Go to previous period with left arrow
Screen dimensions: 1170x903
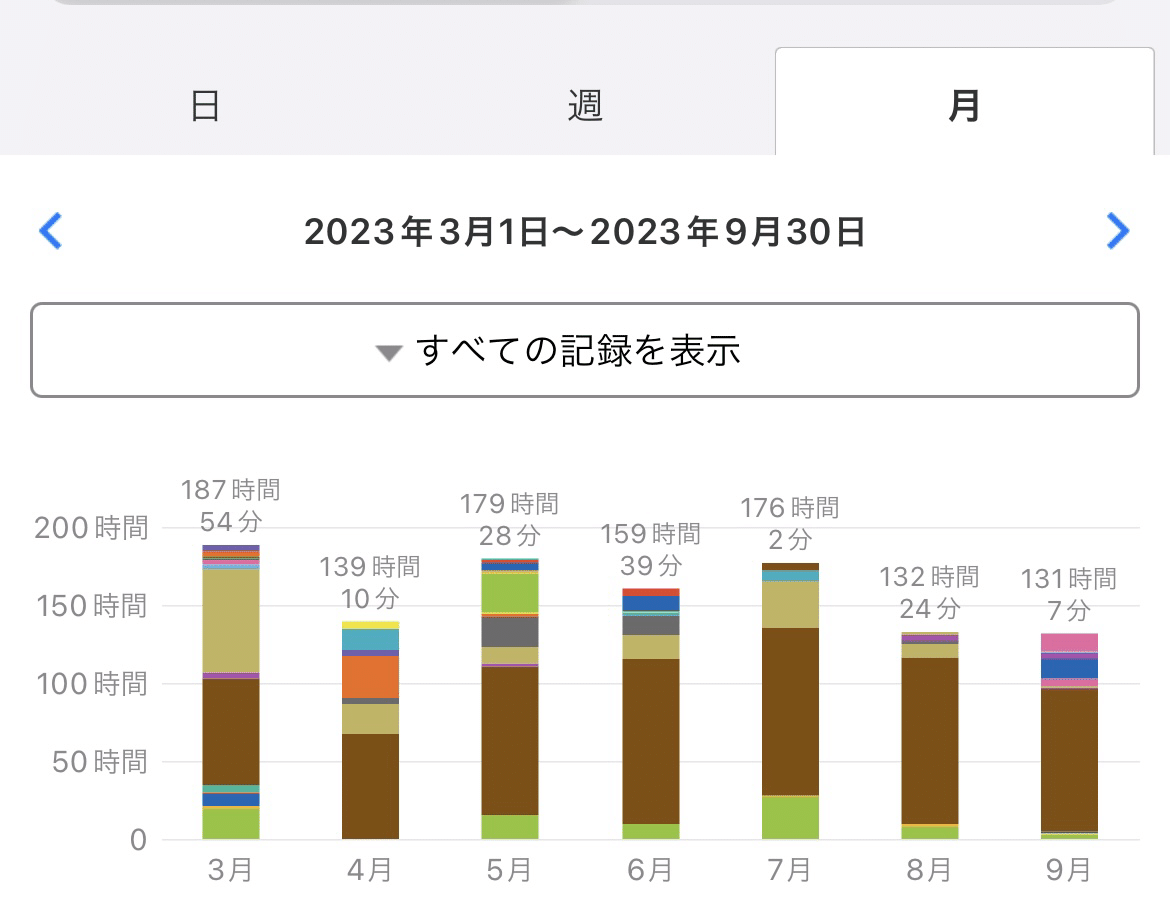click(50, 231)
